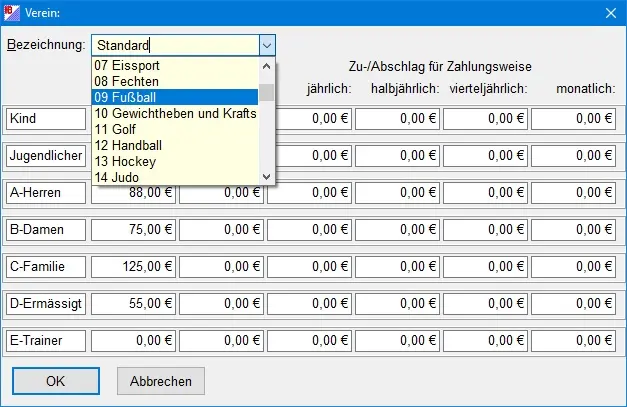Click the Abbrechen button
Screen dimensions: 627x407
pos(160,381)
